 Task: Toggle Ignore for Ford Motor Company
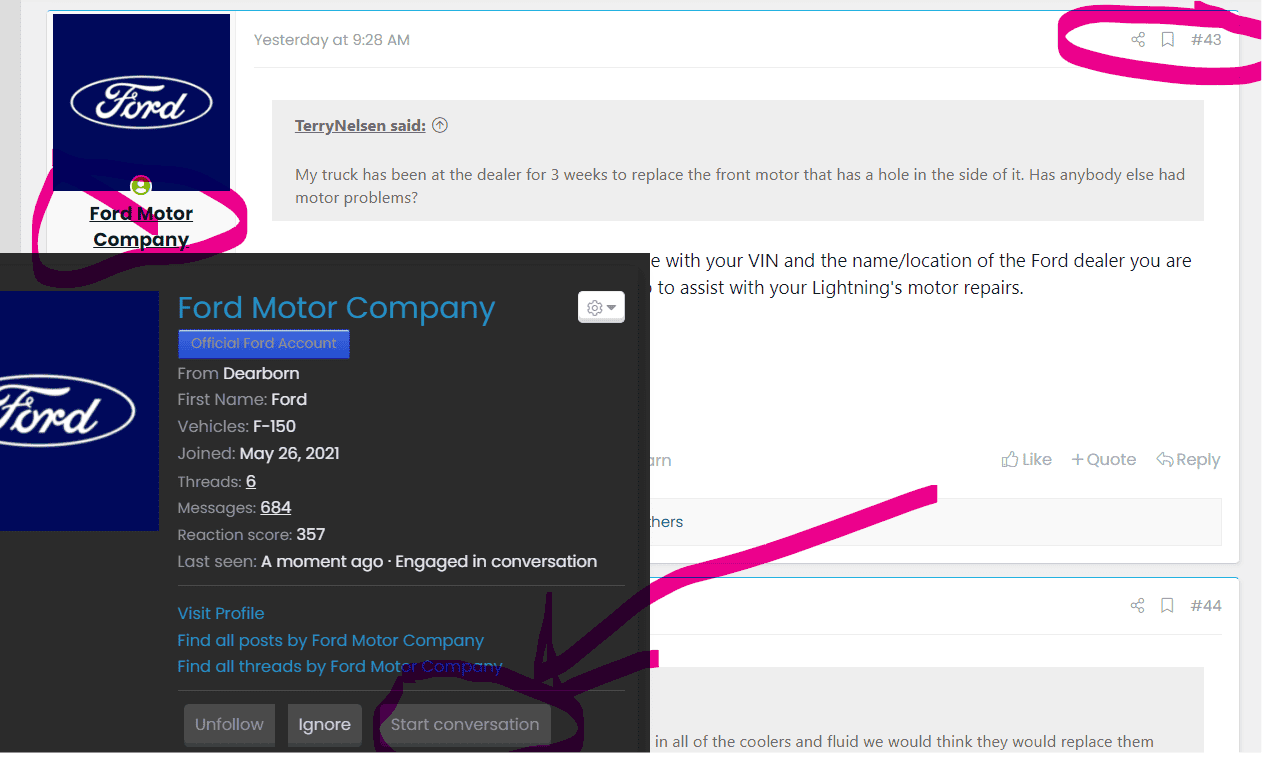(x=324, y=725)
